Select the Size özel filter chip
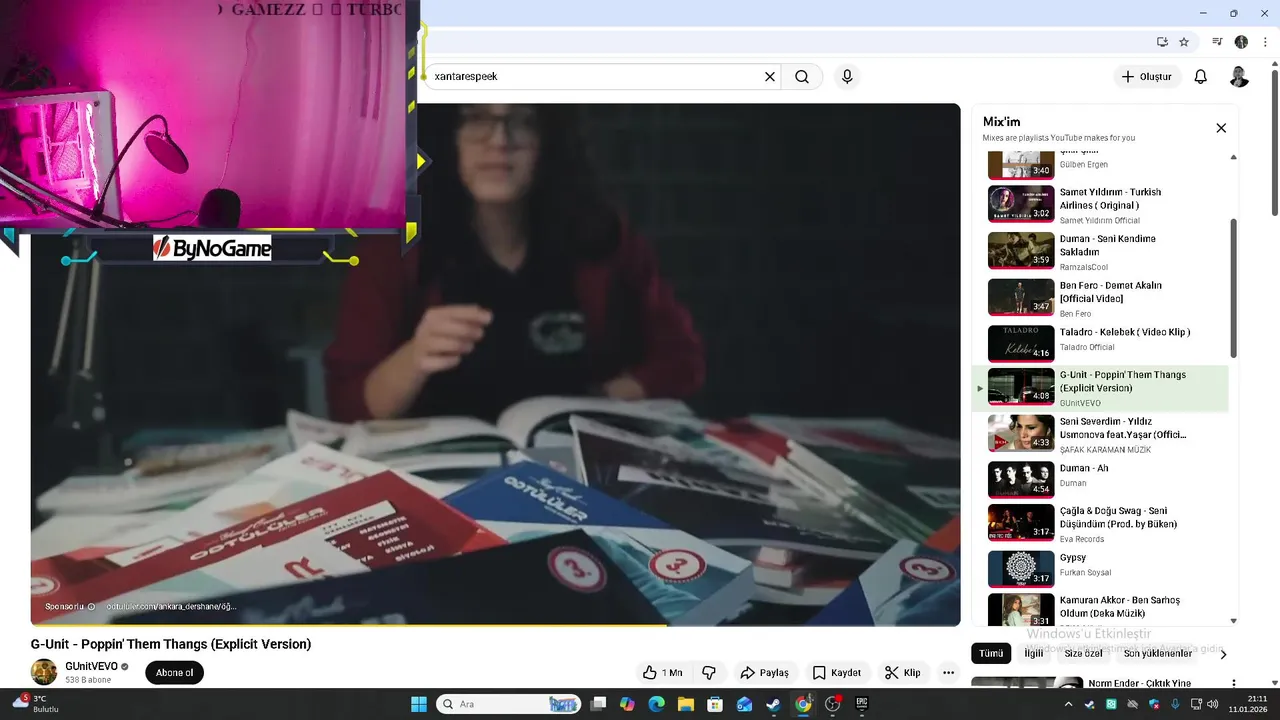 click(1083, 653)
